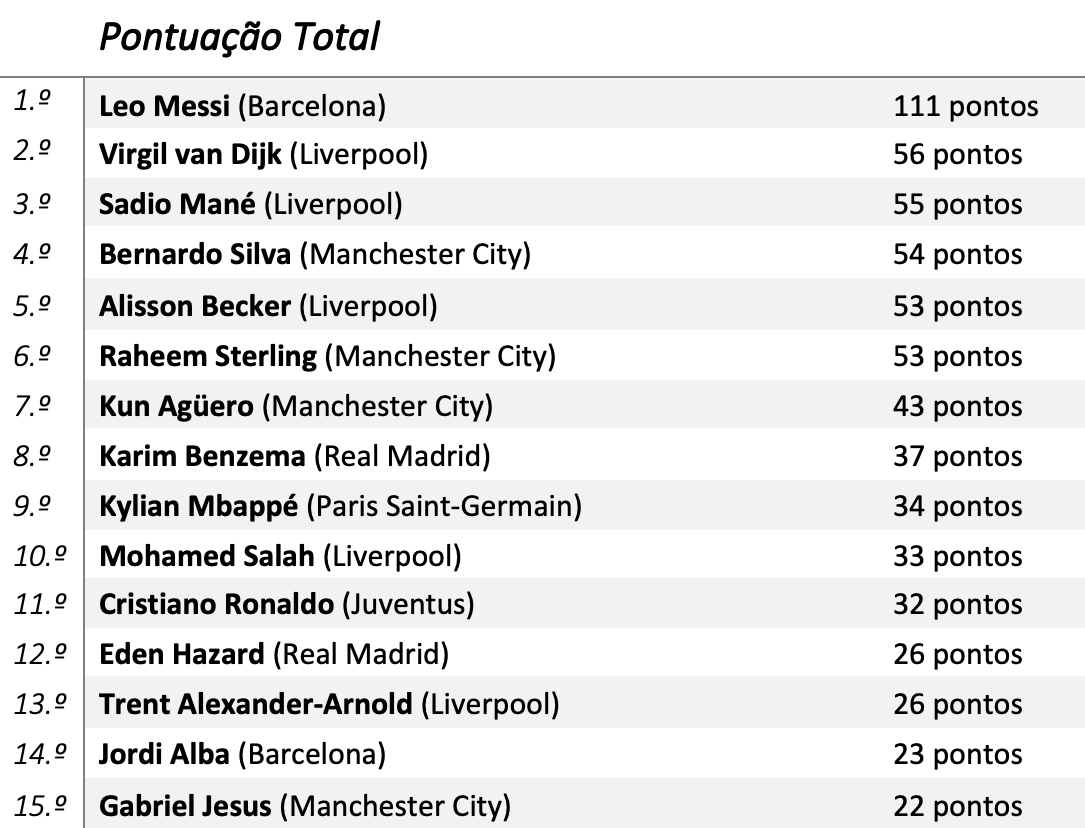This screenshot has height=828, width=1085.
Task: Select the Jordi Alba (Barcelona) entry
Action: pos(242,755)
